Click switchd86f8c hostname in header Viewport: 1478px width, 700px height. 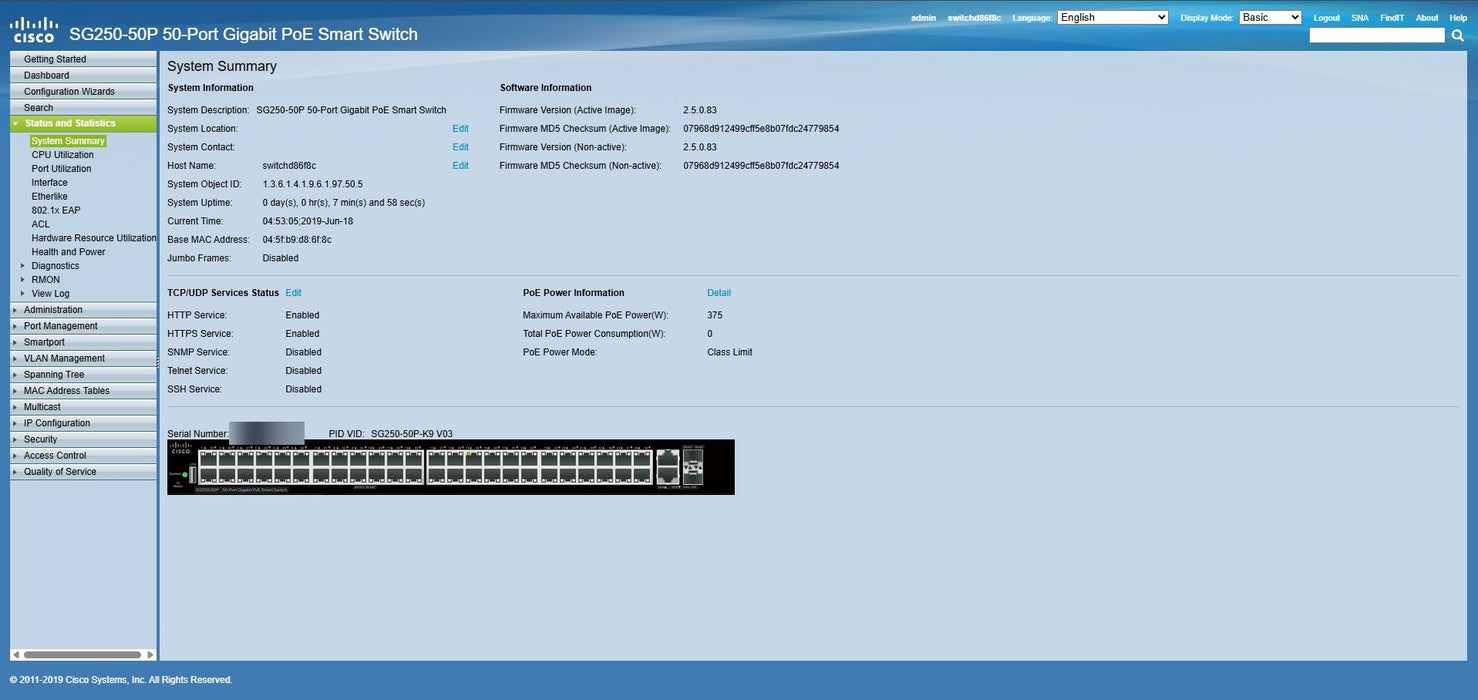[974, 18]
